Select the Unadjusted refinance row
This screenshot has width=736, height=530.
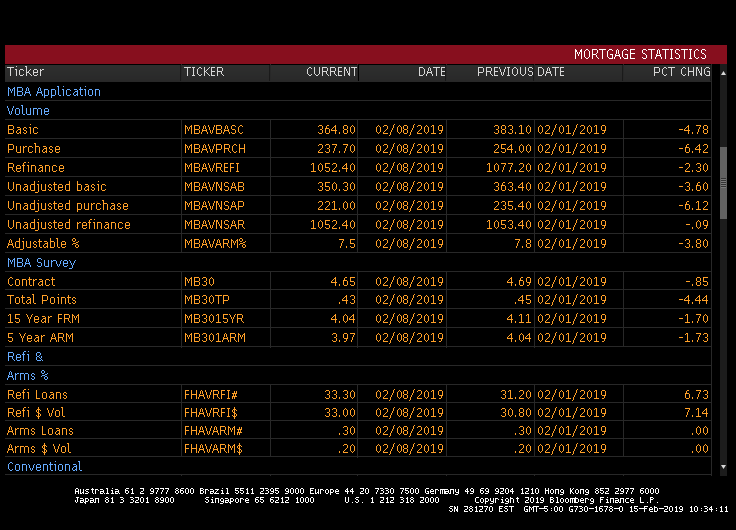358,225
